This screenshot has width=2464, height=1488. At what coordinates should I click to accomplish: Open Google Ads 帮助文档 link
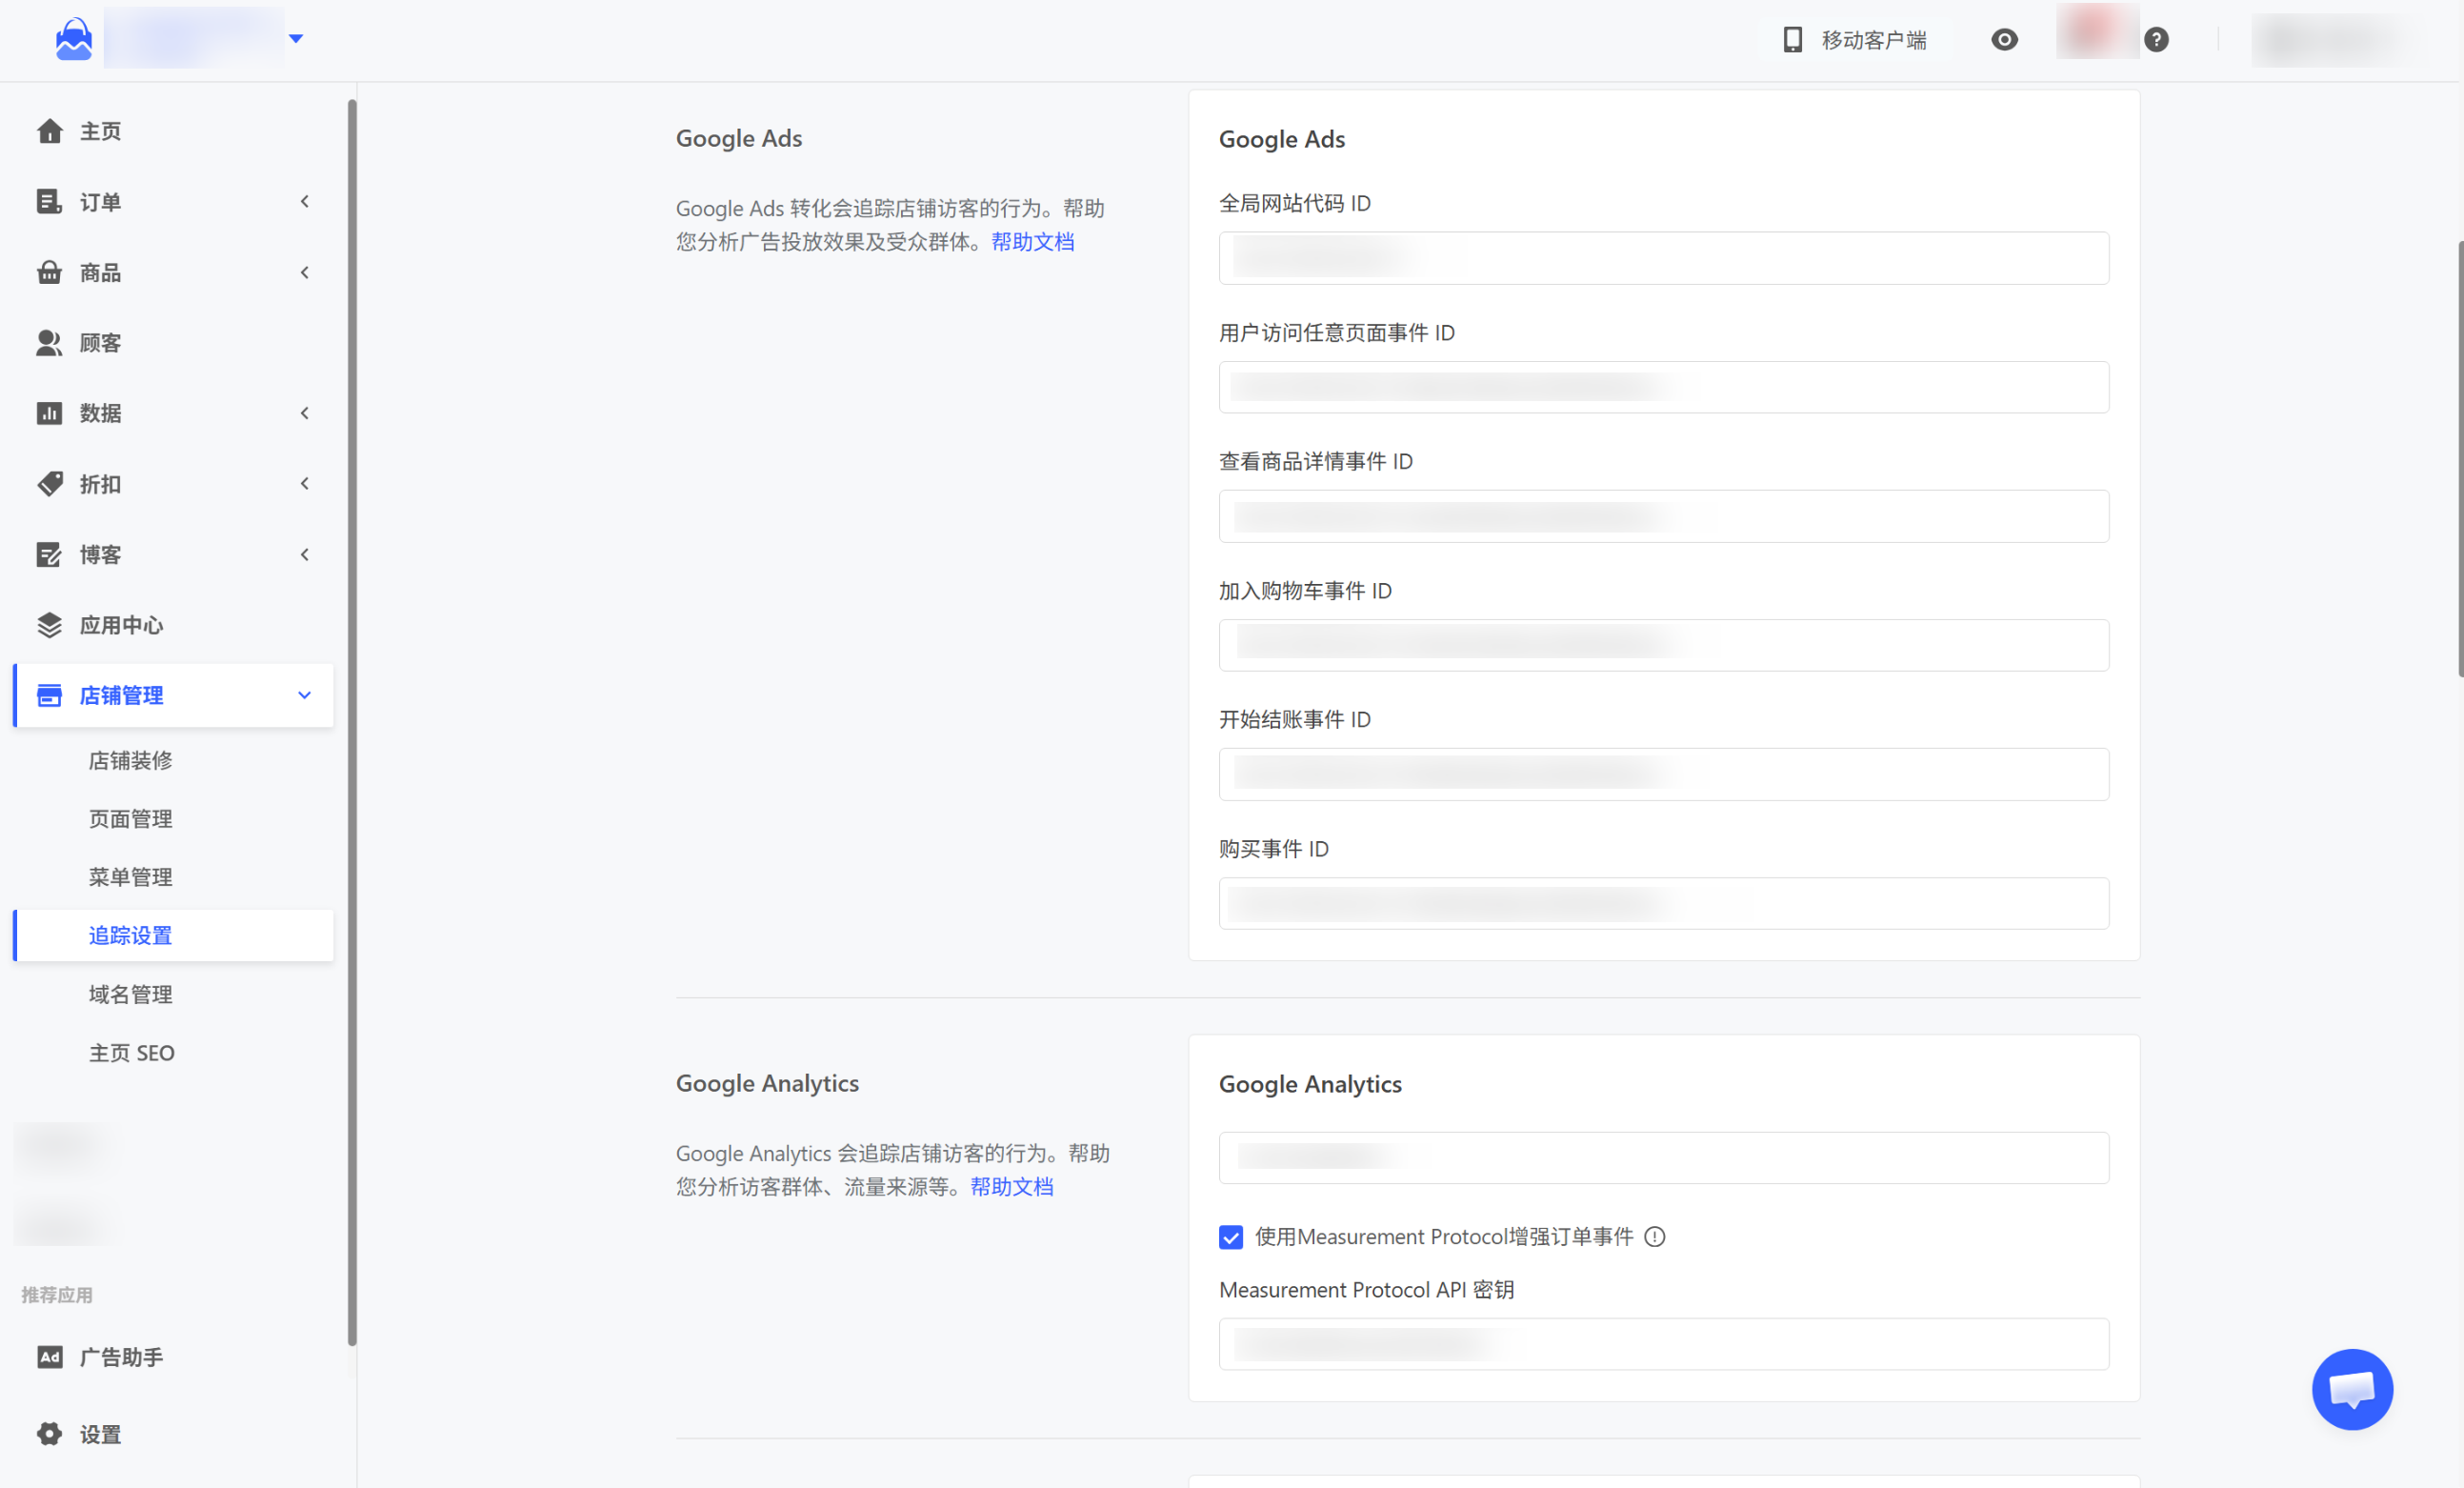pos(1033,242)
